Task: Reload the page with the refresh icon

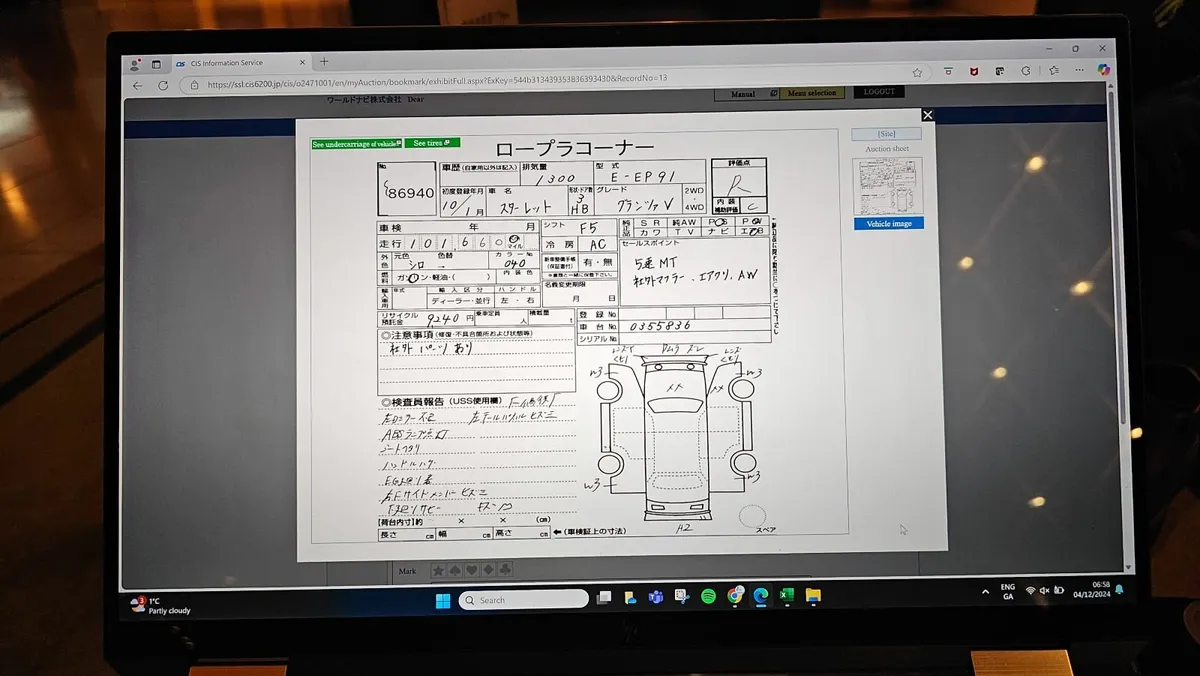Action: (163, 86)
